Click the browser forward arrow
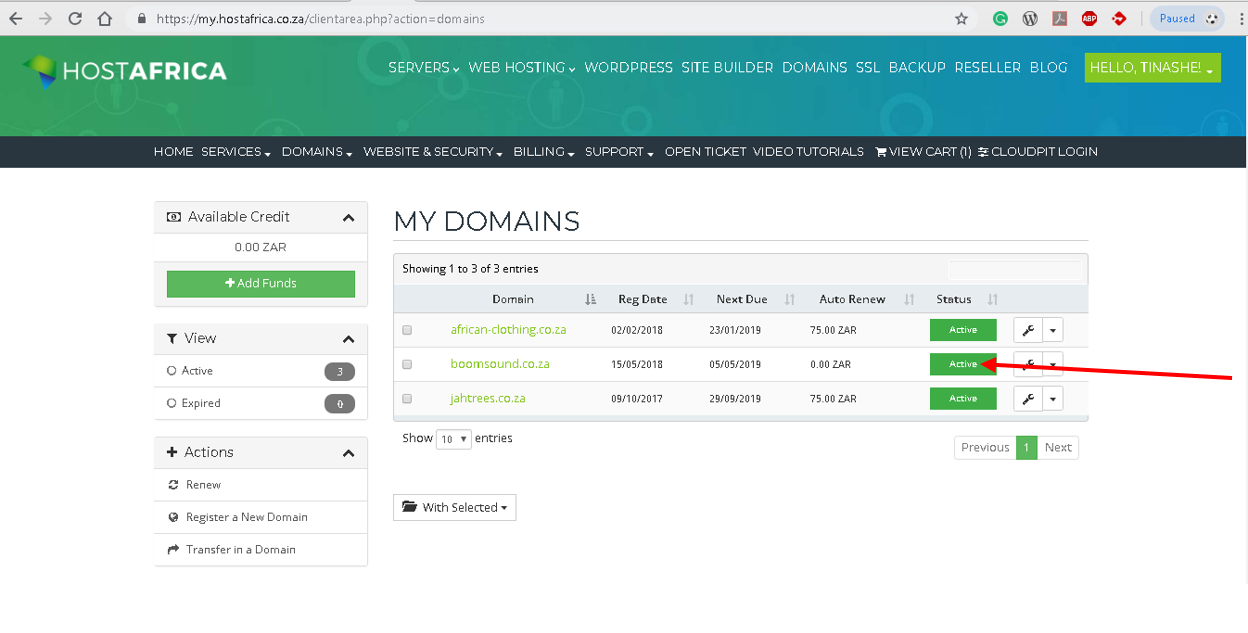 45,18
